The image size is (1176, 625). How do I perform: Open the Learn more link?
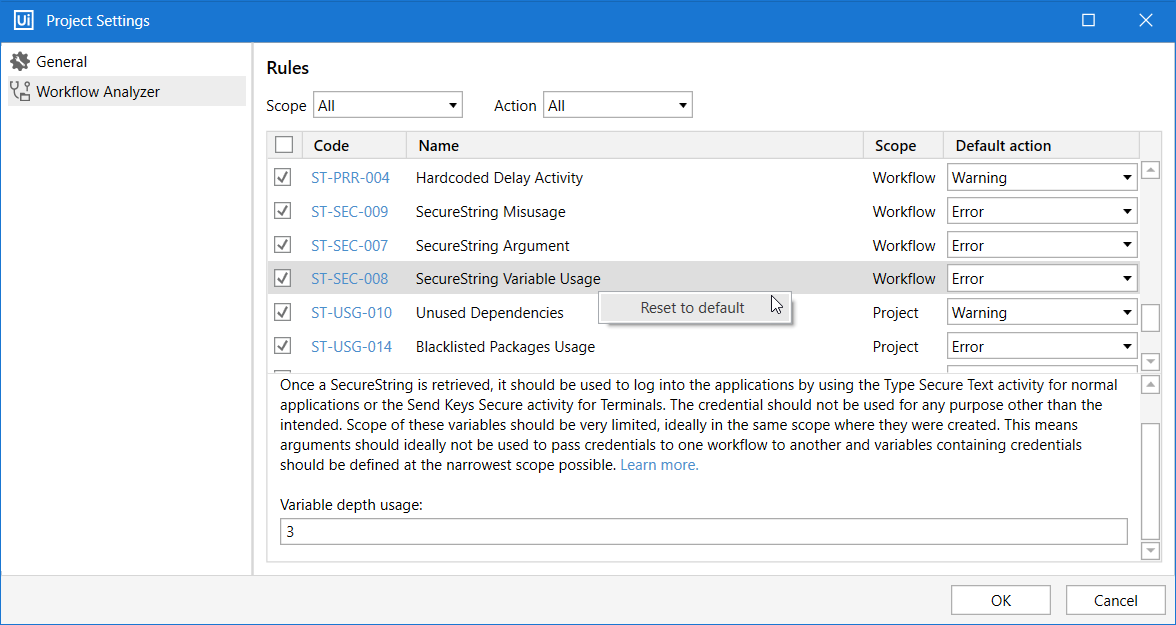pyautogui.click(x=659, y=465)
